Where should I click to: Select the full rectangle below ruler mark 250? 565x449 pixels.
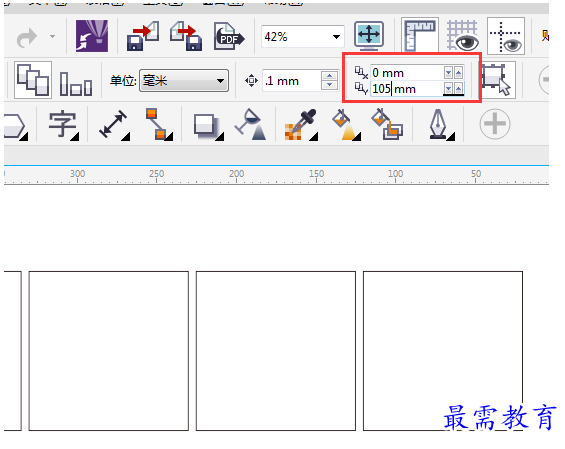(108, 351)
